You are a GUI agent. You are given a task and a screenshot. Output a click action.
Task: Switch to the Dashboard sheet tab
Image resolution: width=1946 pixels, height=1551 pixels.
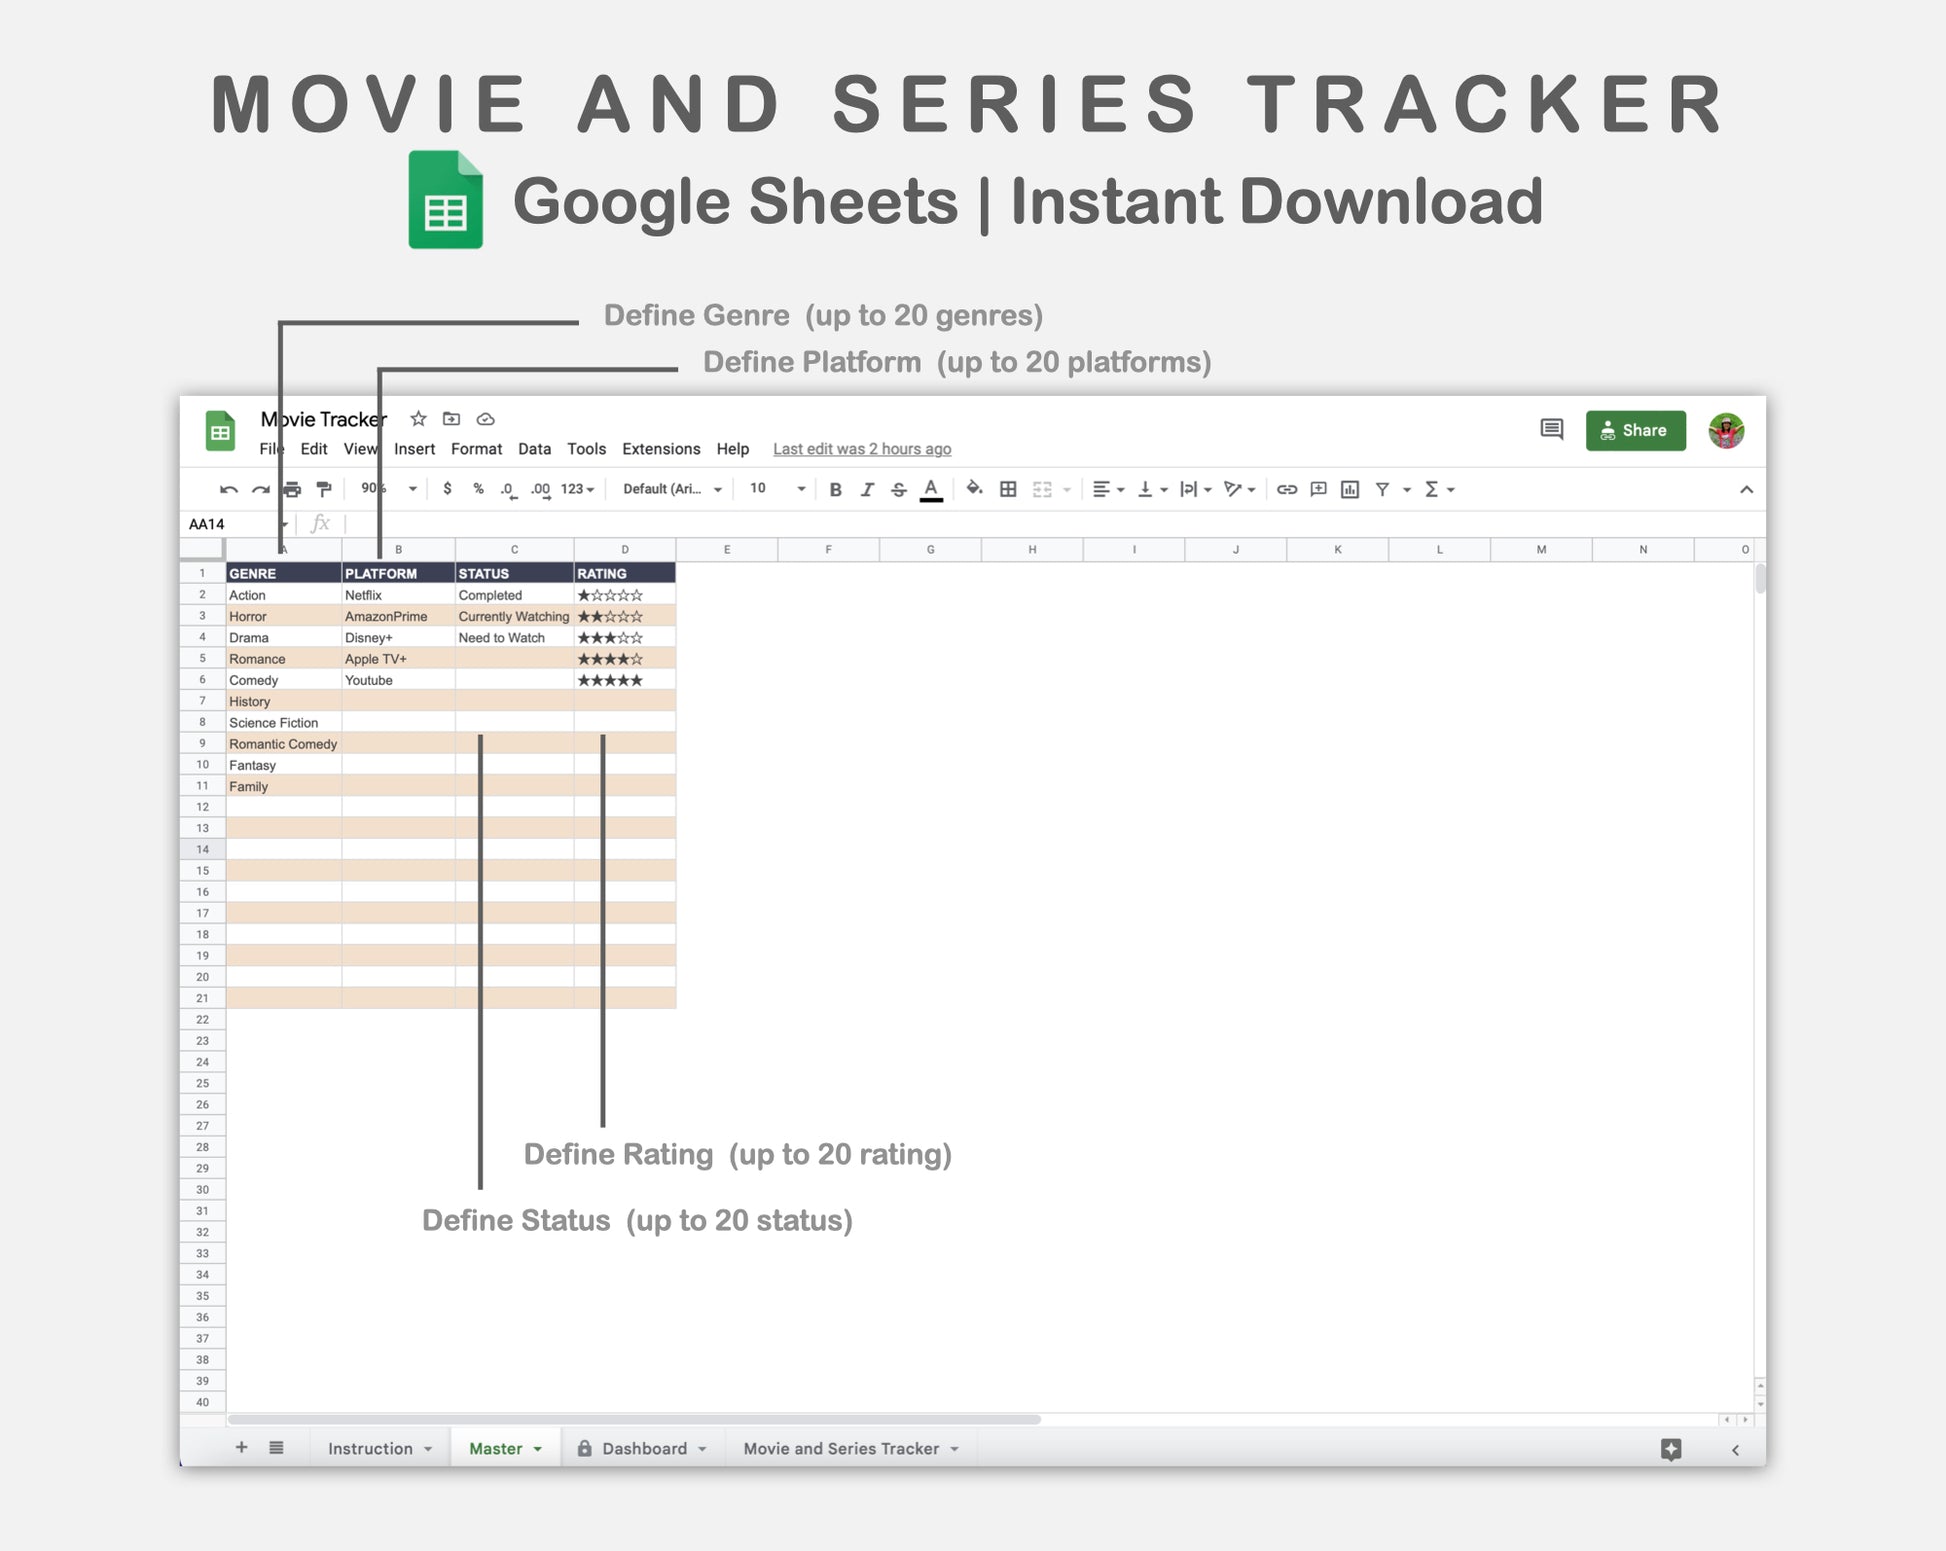[x=644, y=1448]
